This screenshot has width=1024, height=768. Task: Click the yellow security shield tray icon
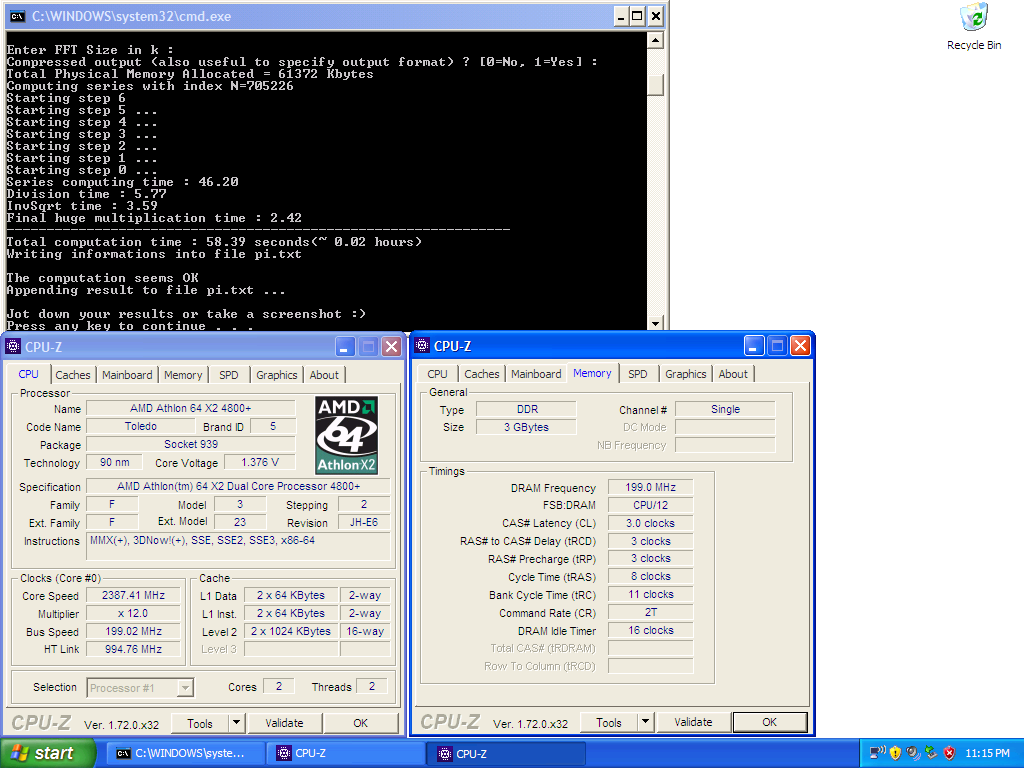coord(895,753)
